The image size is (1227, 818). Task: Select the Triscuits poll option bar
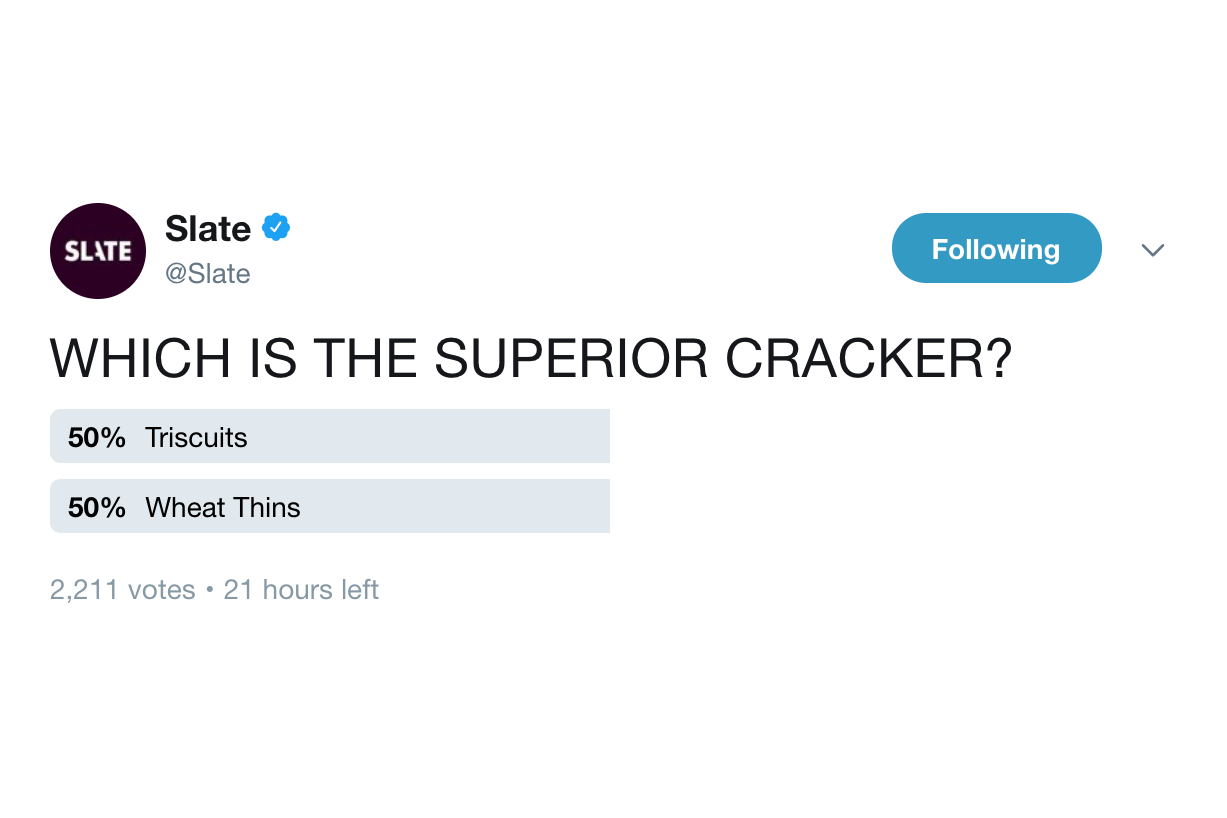pyautogui.click(x=330, y=436)
